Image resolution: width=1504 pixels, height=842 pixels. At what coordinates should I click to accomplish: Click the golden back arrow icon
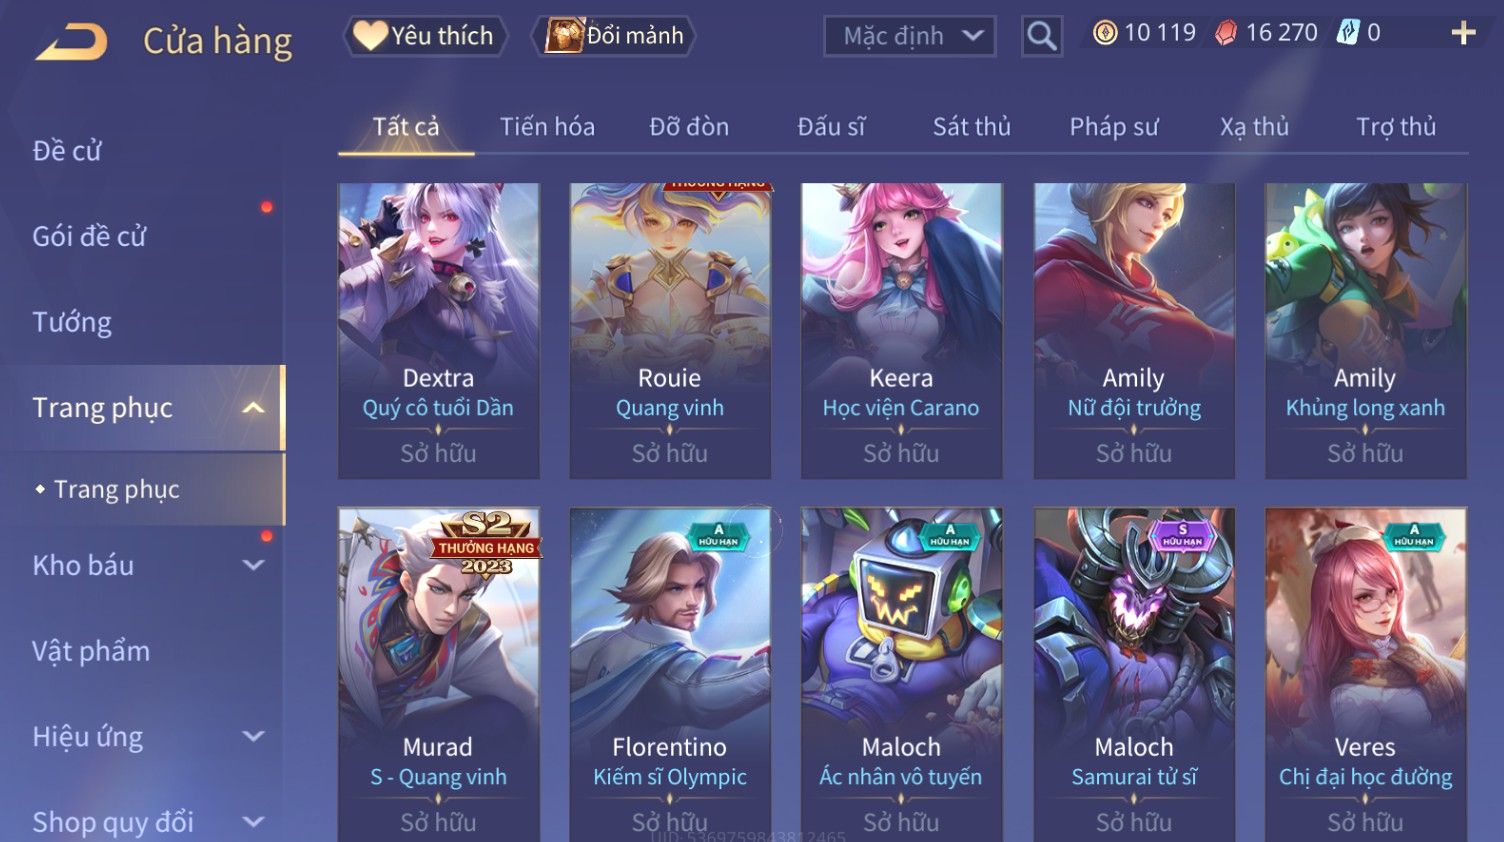pyautogui.click(x=71, y=42)
